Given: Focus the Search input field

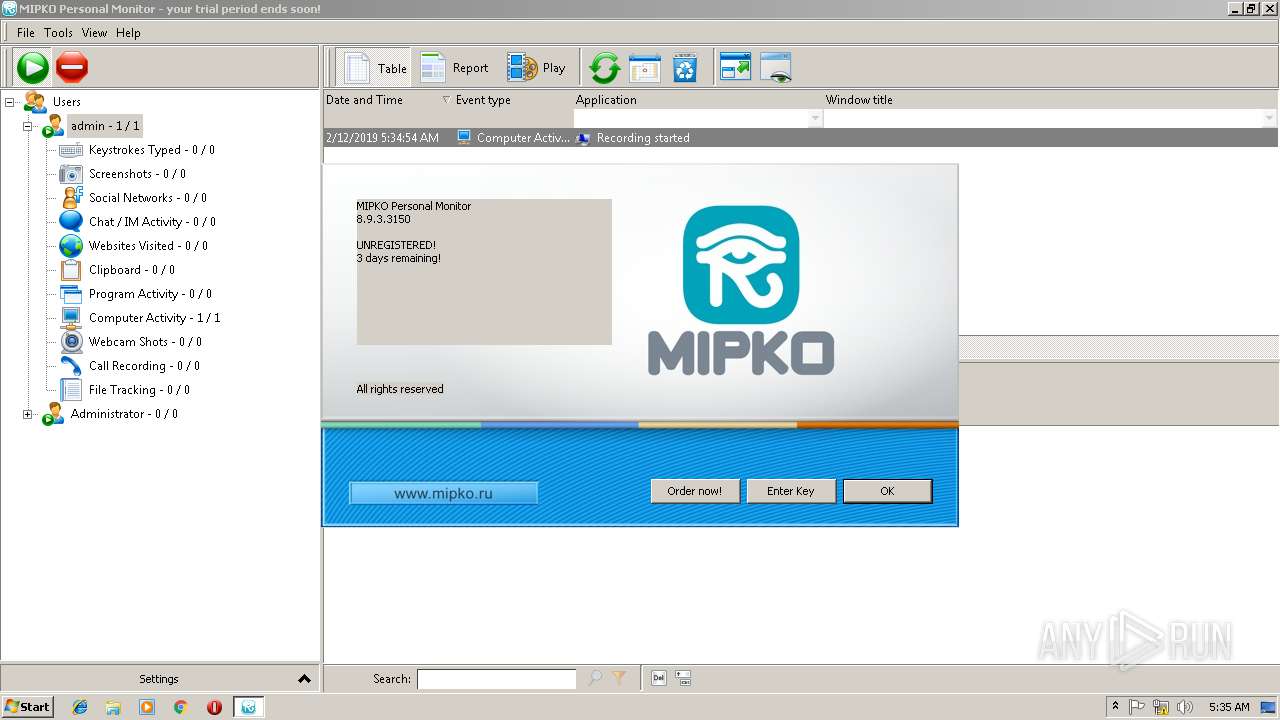Looking at the screenshot, I should pos(496,679).
